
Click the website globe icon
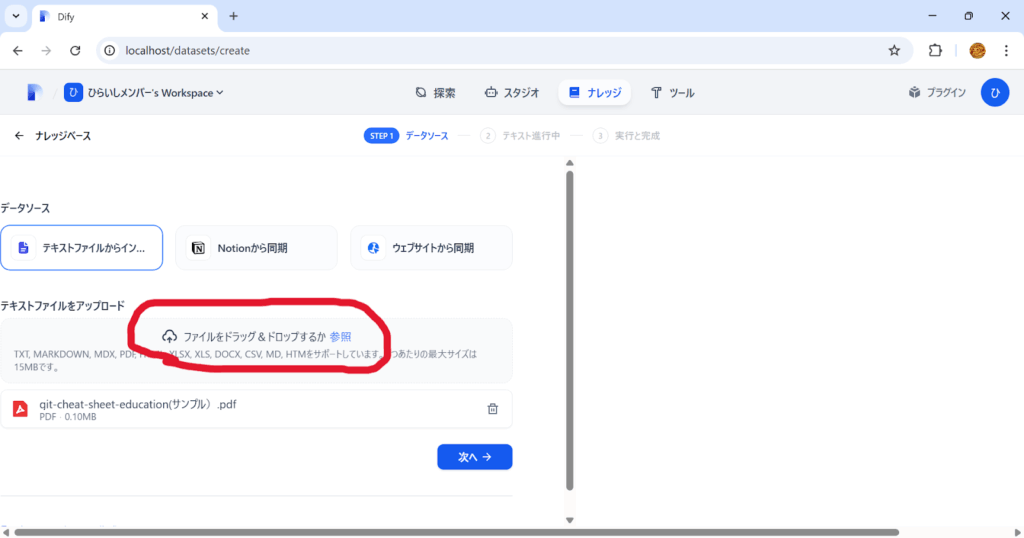373,248
